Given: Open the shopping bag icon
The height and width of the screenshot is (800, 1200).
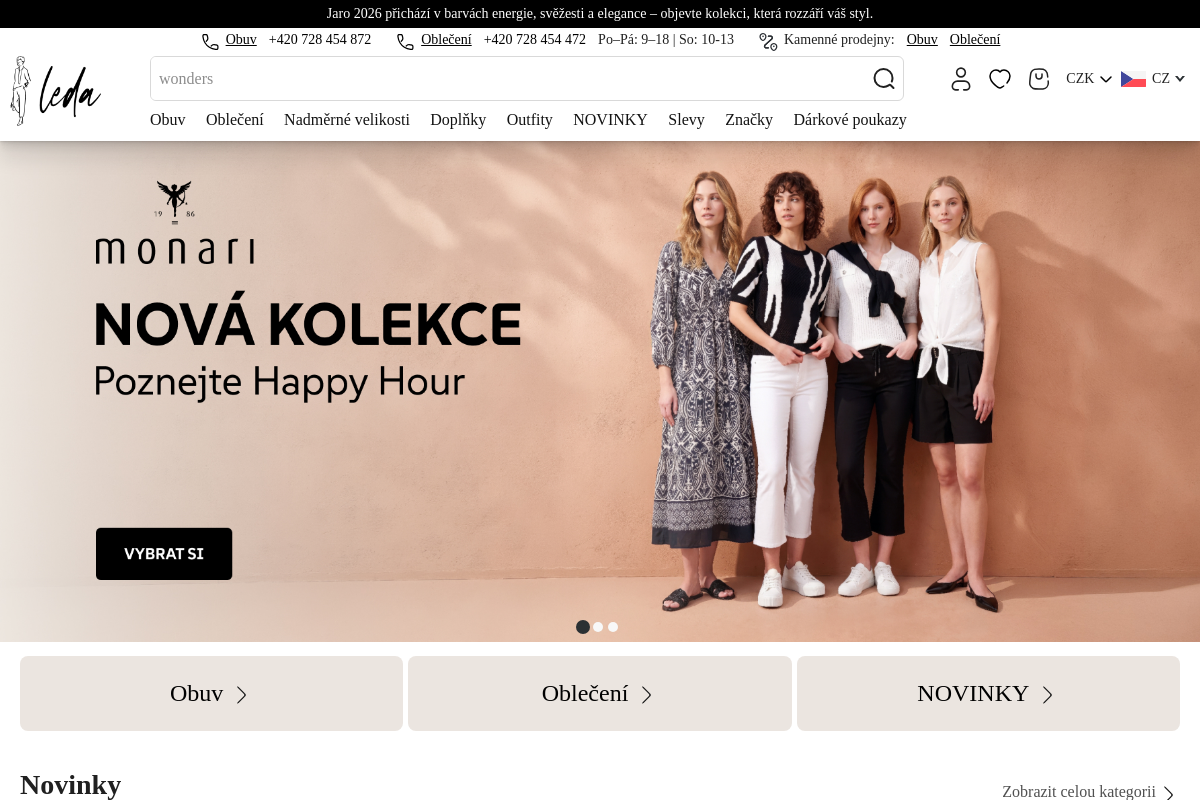Looking at the screenshot, I should (x=1039, y=78).
